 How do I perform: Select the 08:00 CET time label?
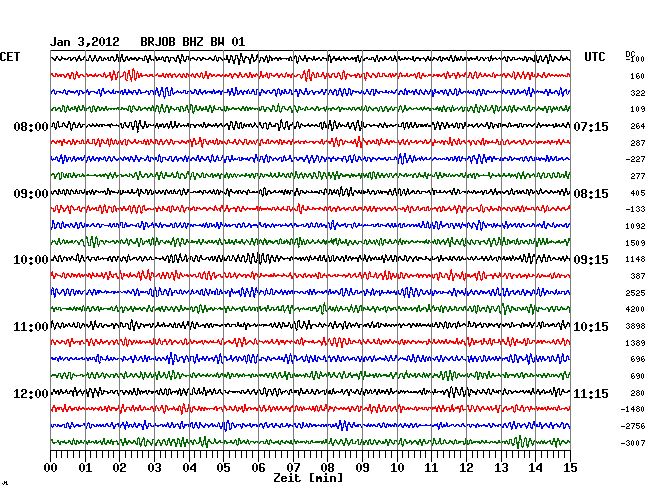31,127
